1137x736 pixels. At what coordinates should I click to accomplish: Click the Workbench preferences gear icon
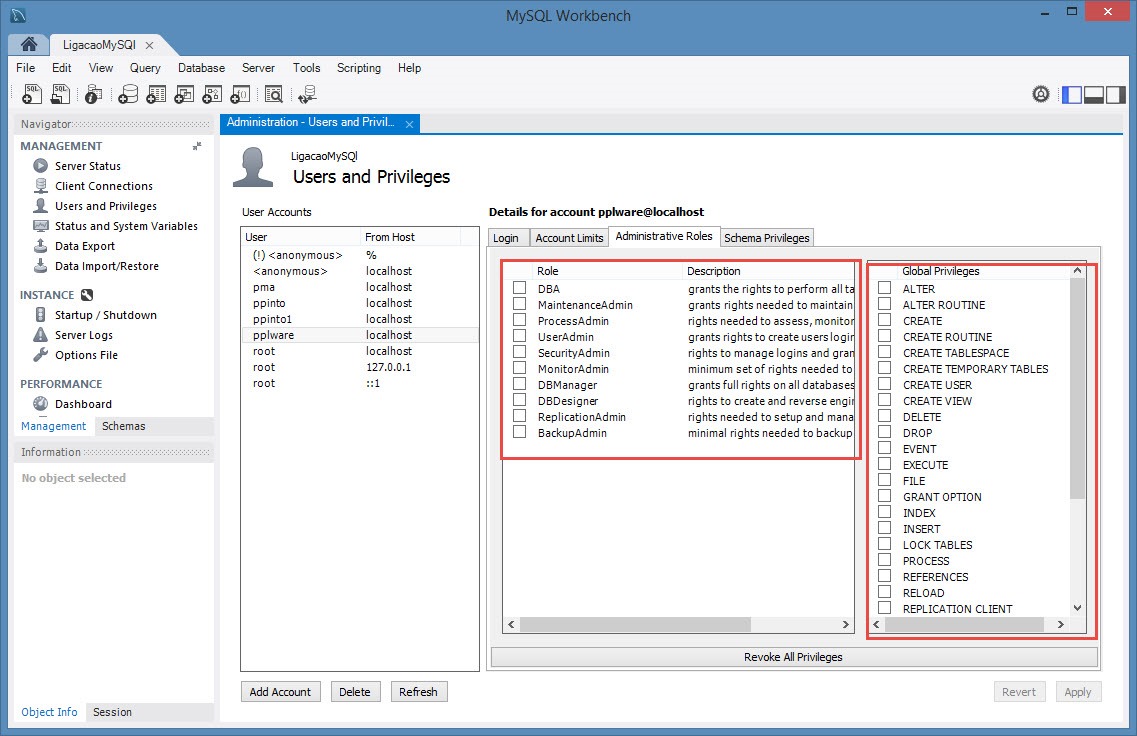click(x=1041, y=94)
